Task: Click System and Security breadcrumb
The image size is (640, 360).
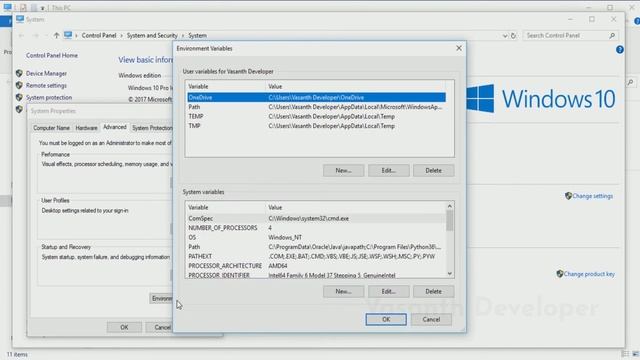Action: point(152,36)
